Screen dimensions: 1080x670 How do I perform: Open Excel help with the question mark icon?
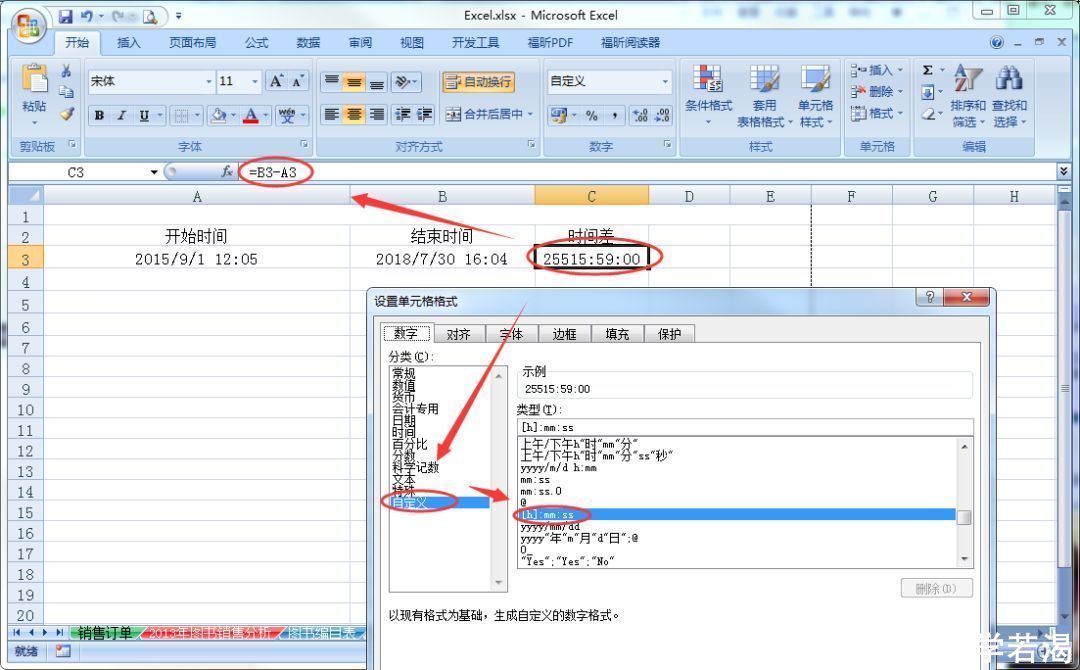997,43
